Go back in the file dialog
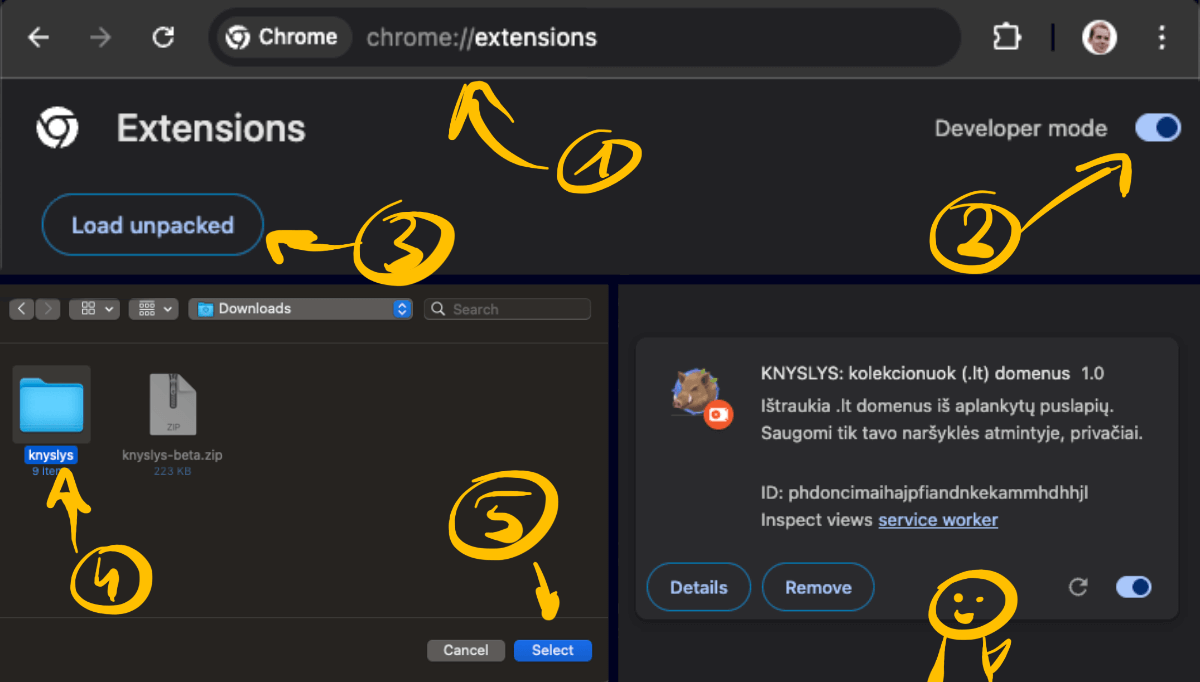This screenshot has height=682, width=1200. click(x=23, y=309)
